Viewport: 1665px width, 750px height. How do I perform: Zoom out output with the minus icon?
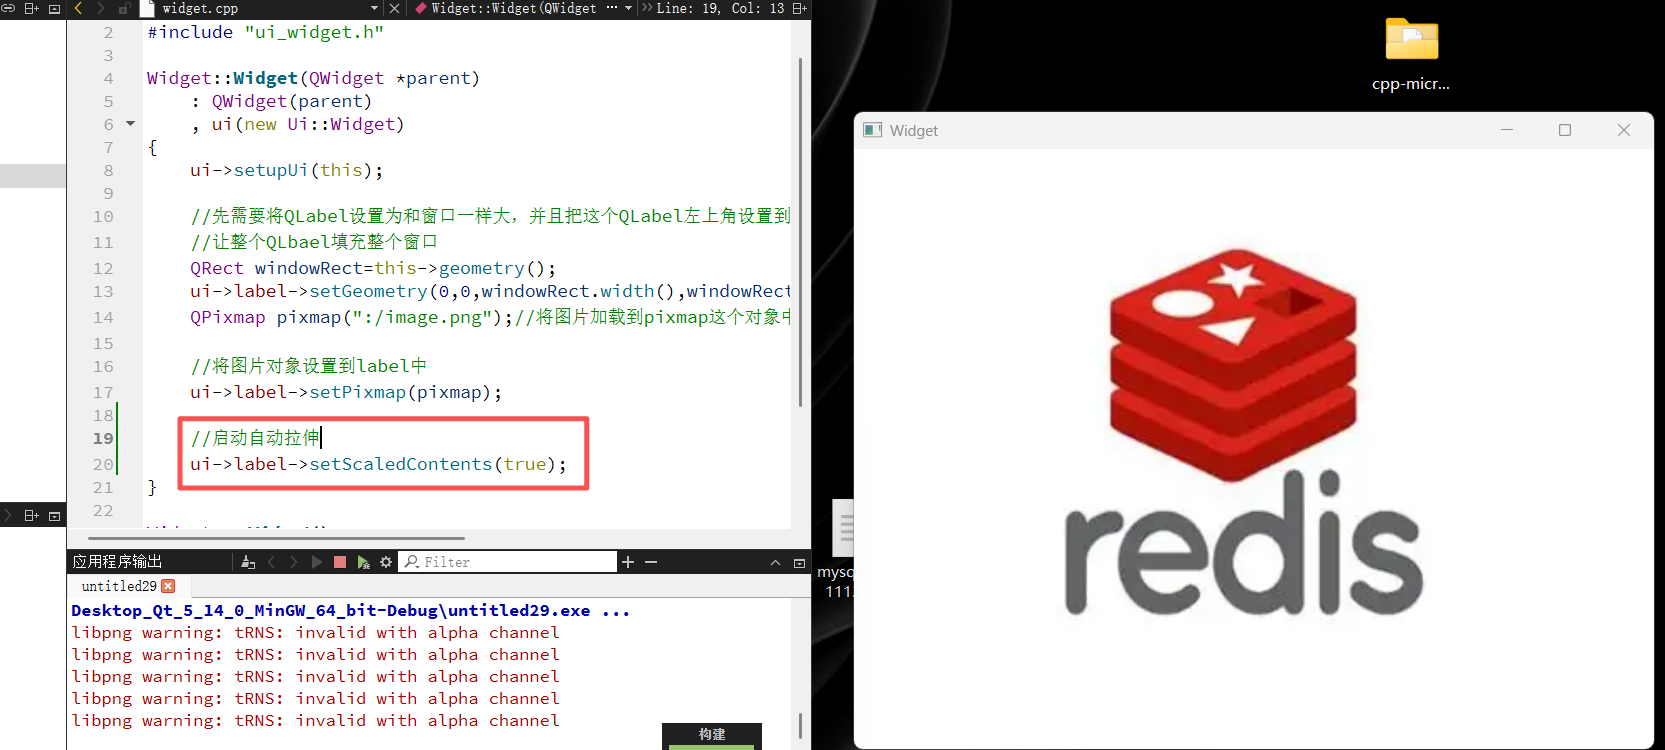[x=651, y=562]
